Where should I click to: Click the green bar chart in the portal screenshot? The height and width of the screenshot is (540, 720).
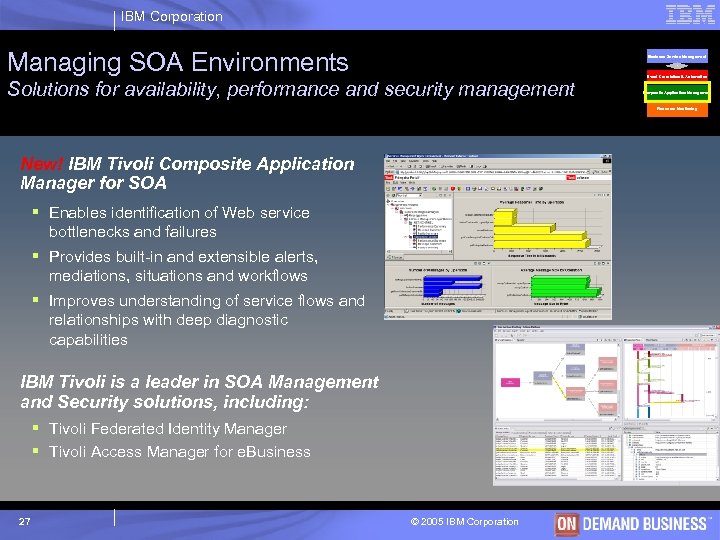pyautogui.click(x=566, y=287)
